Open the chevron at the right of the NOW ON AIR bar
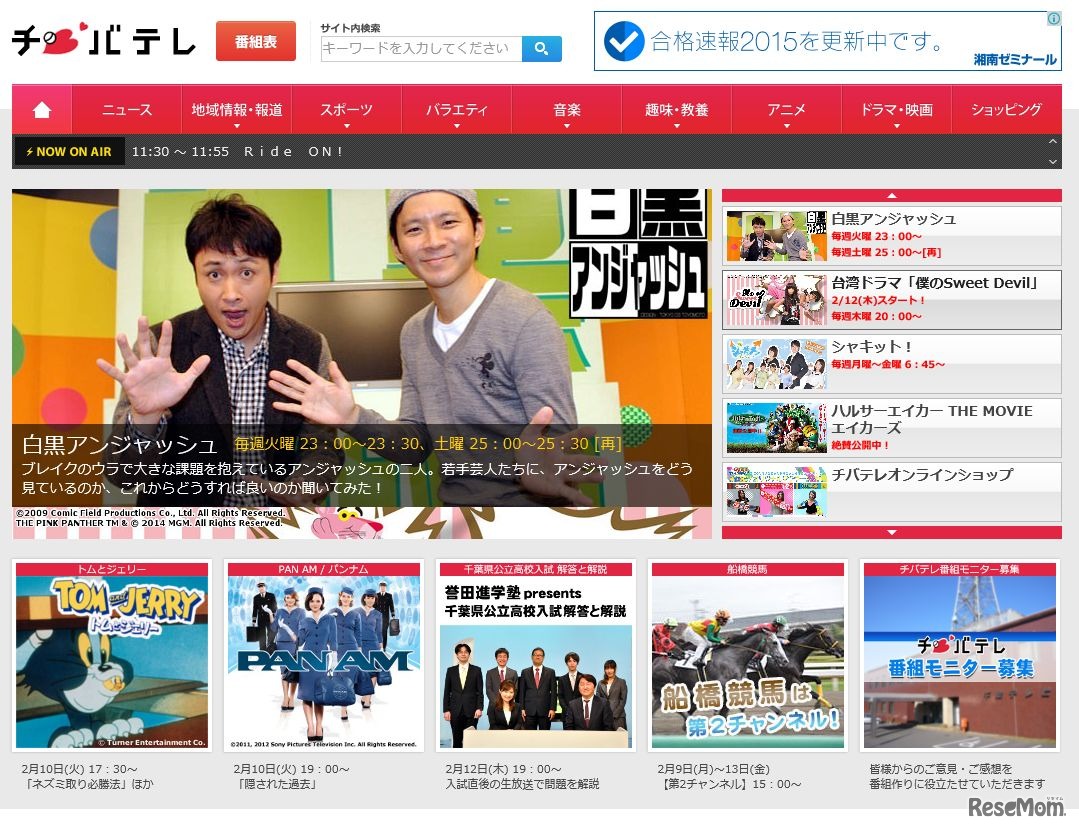1079x830 pixels. tap(1053, 151)
